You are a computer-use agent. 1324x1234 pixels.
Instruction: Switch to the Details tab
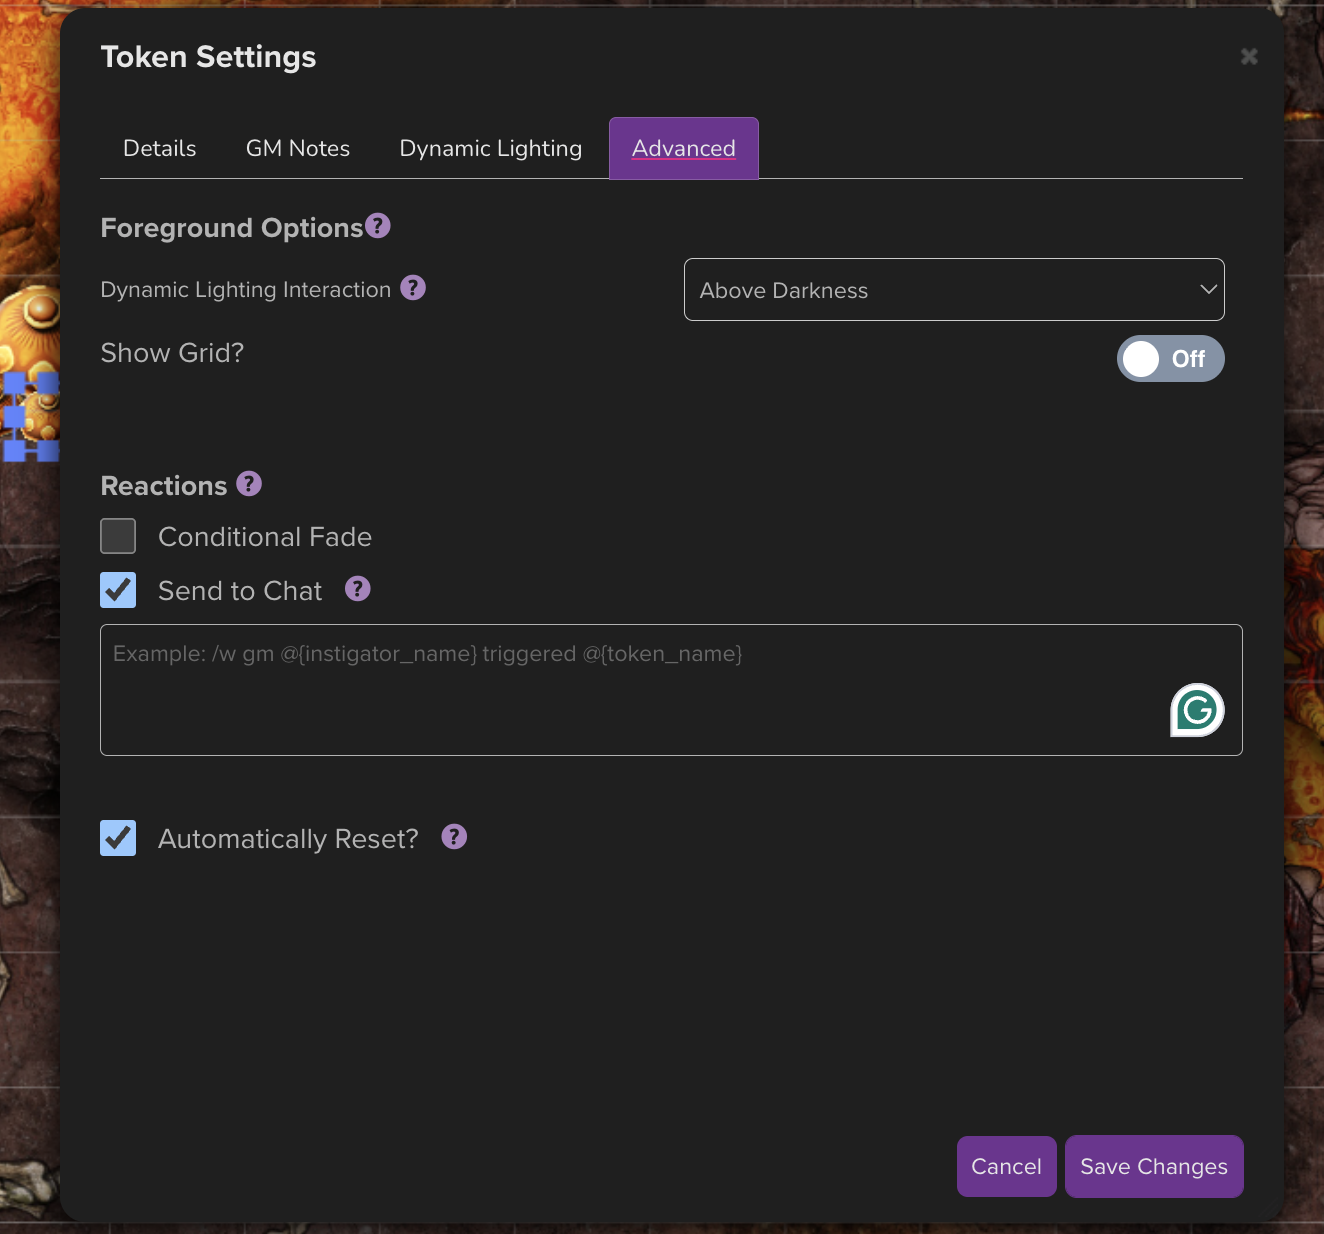click(x=160, y=149)
